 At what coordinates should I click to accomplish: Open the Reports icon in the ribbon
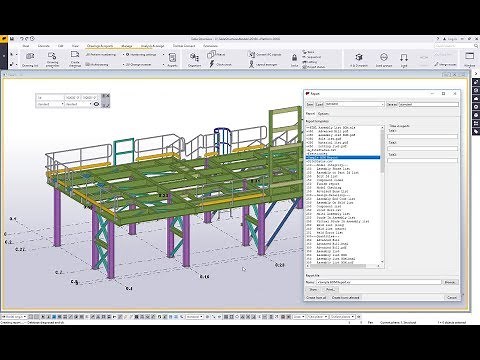tap(172, 59)
